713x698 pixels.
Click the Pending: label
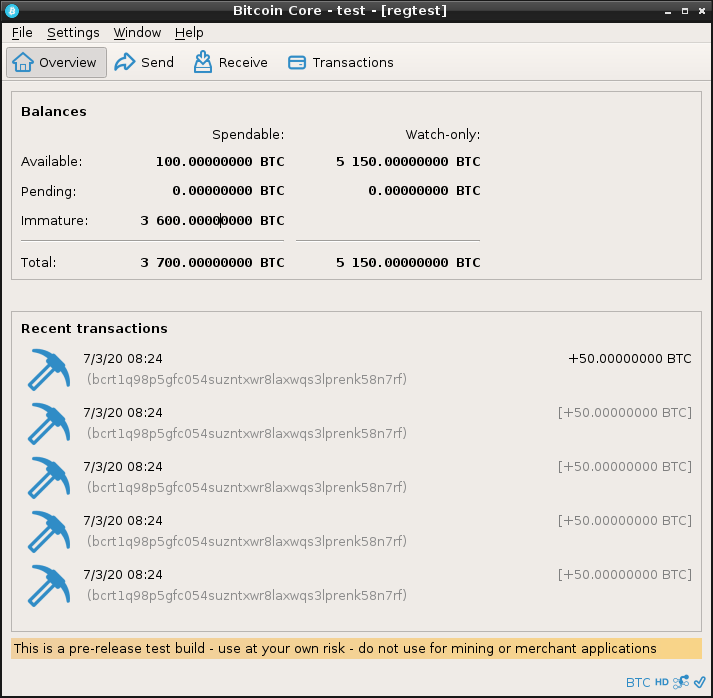click(x=49, y=191)
